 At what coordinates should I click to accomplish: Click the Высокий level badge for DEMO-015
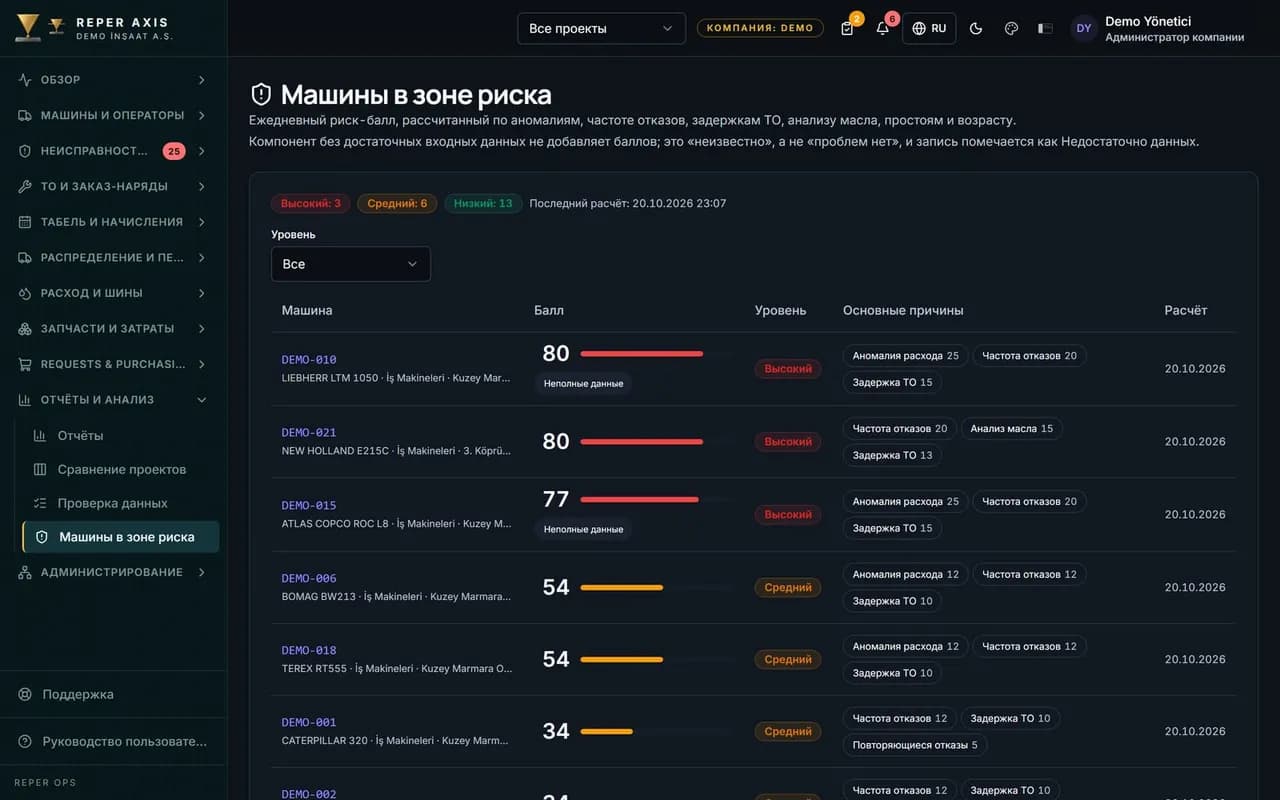(x=788, y=515)
